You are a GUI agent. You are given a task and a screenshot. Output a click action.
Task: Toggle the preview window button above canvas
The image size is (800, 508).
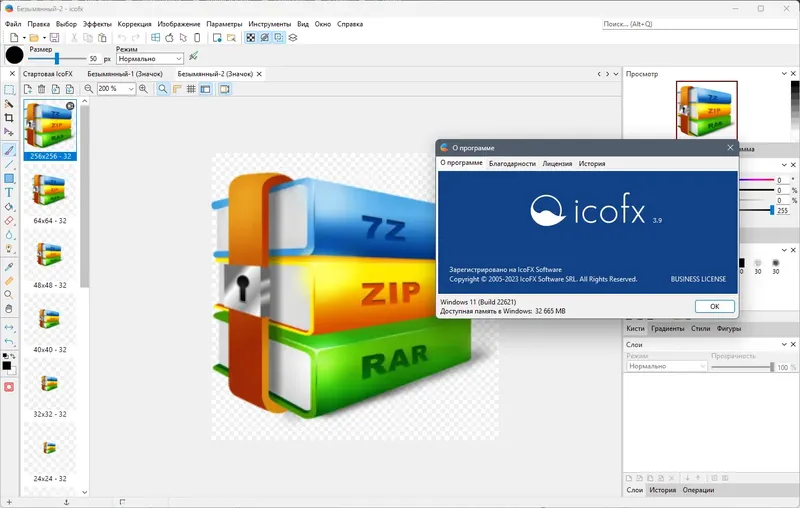pyautogui.click(x=224, y=89)
